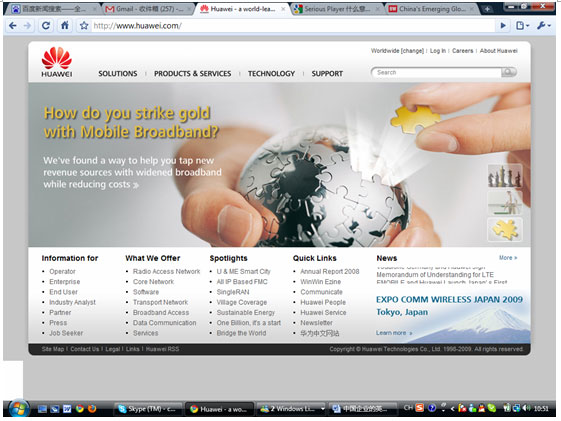Click the CH language indicator
Viewport: 561px width, 421px height.
point(408,407)
